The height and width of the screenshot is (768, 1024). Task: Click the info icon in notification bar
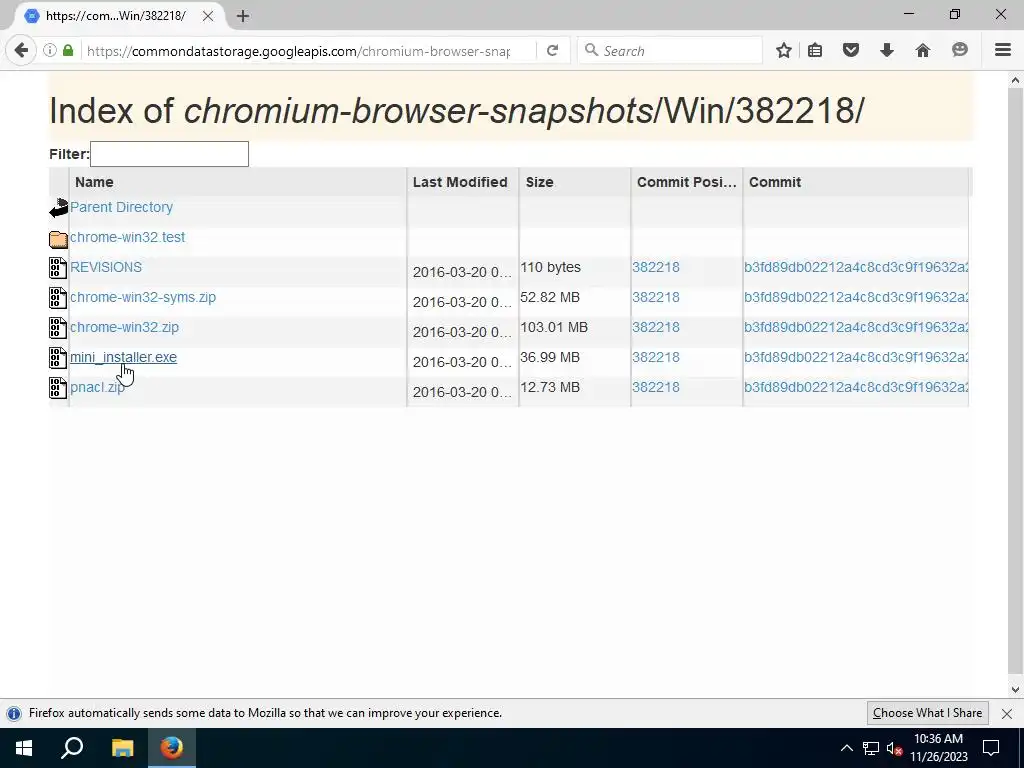14,714
